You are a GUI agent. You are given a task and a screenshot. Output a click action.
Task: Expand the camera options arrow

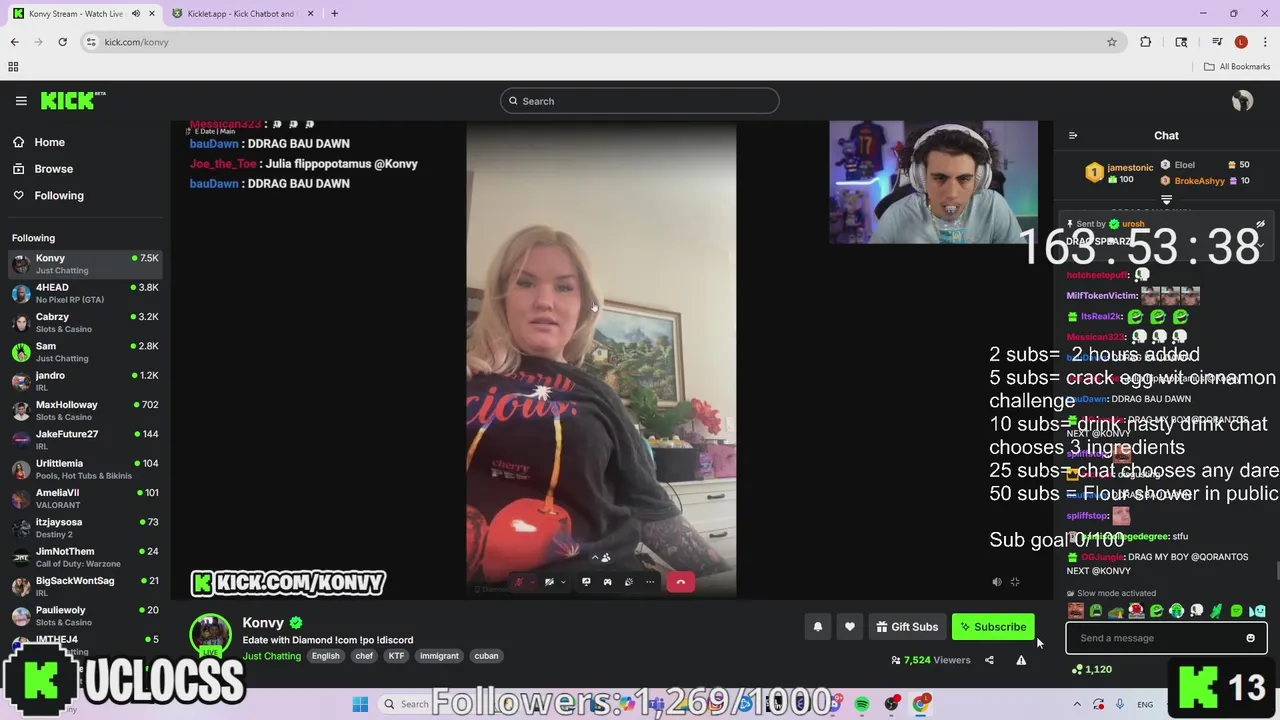[x=563, y=582]
